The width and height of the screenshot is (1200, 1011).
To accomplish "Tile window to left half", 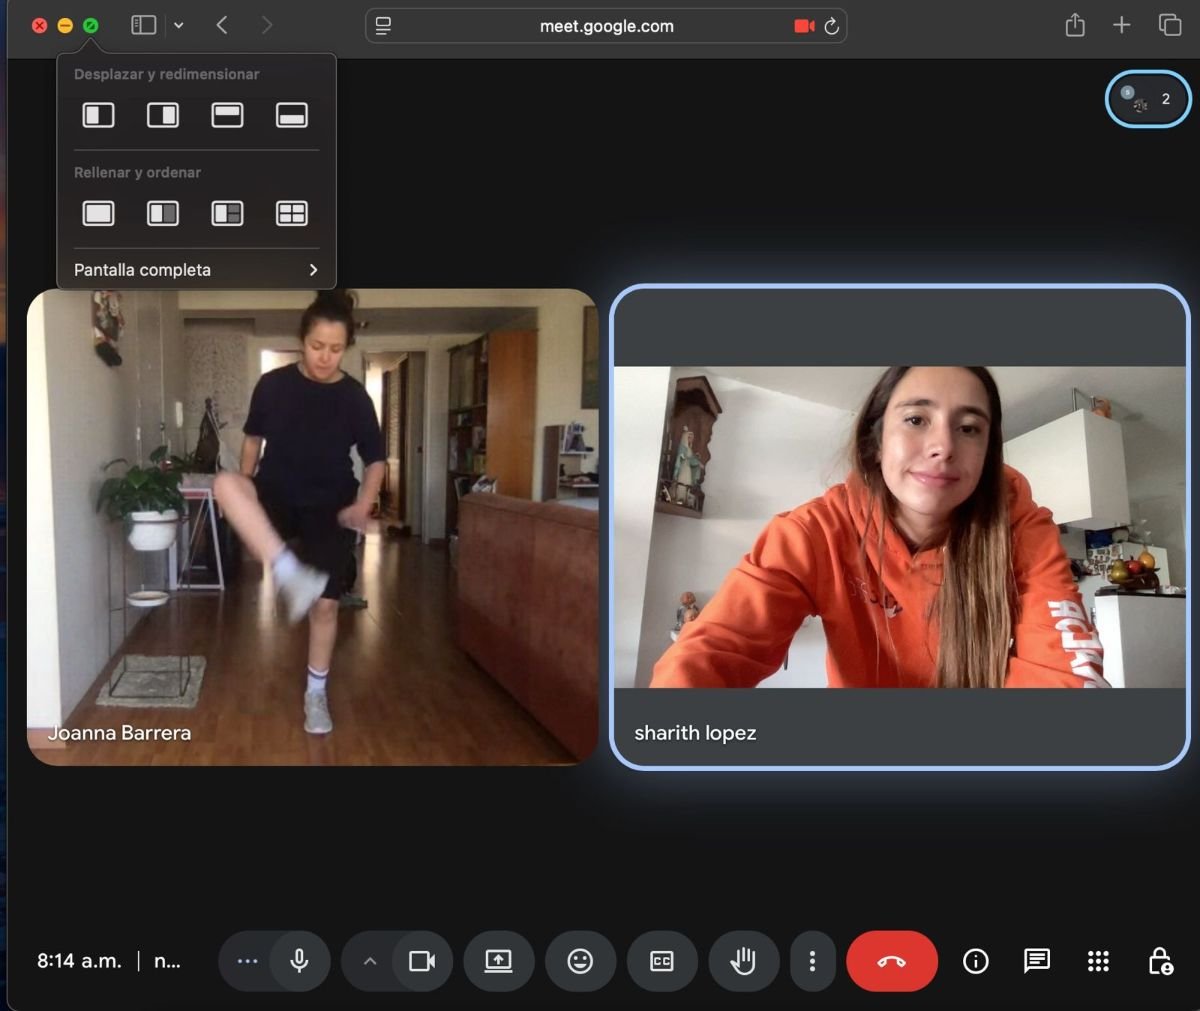I will click(x=98, y=115).
